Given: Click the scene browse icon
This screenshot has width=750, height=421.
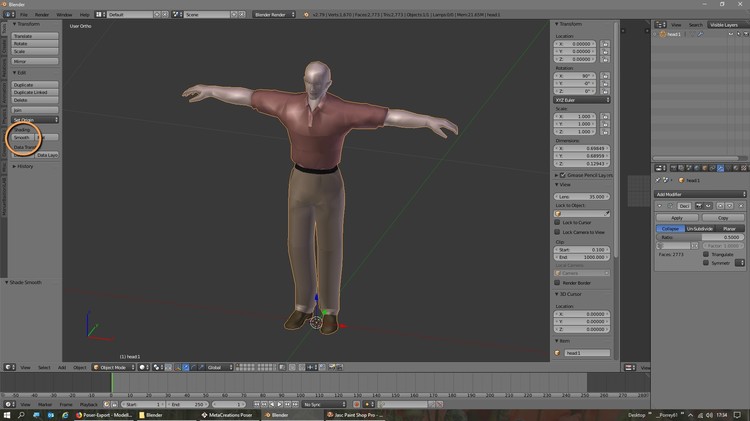Looking at the screenshot, I should tap(176, 15).
